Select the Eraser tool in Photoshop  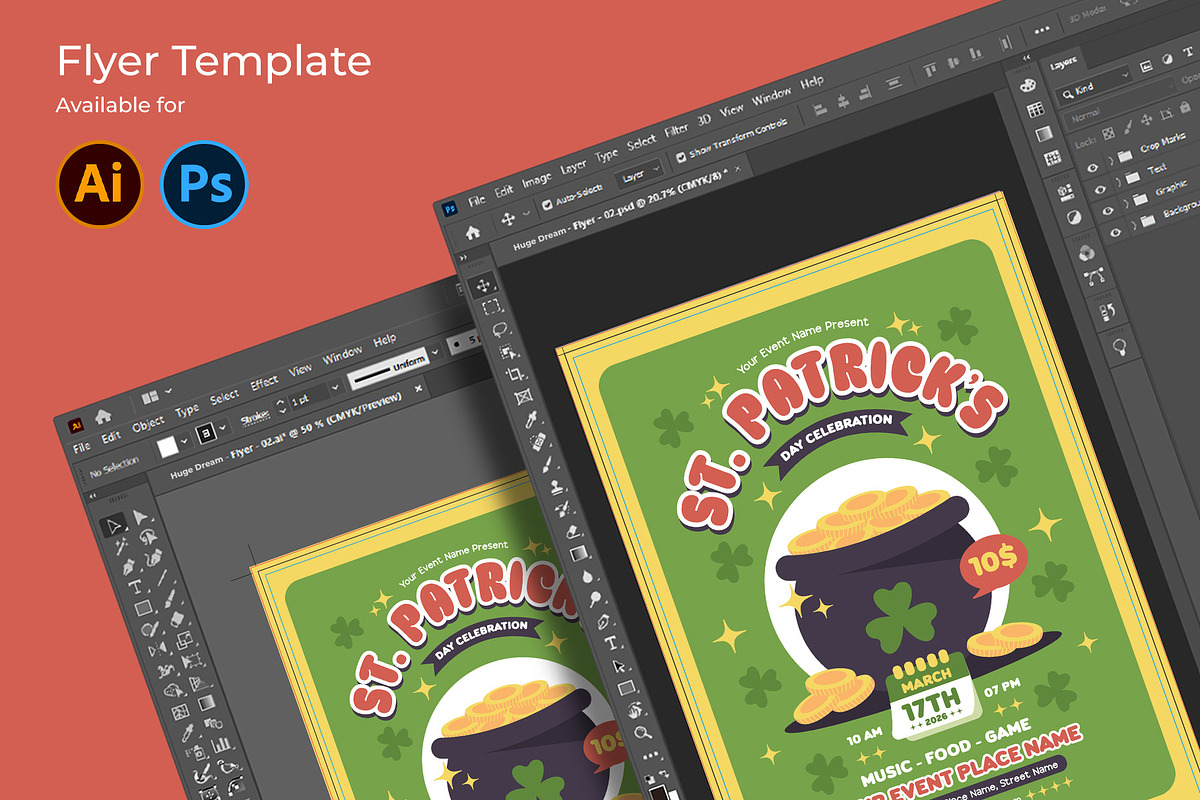tap(571, 531)
